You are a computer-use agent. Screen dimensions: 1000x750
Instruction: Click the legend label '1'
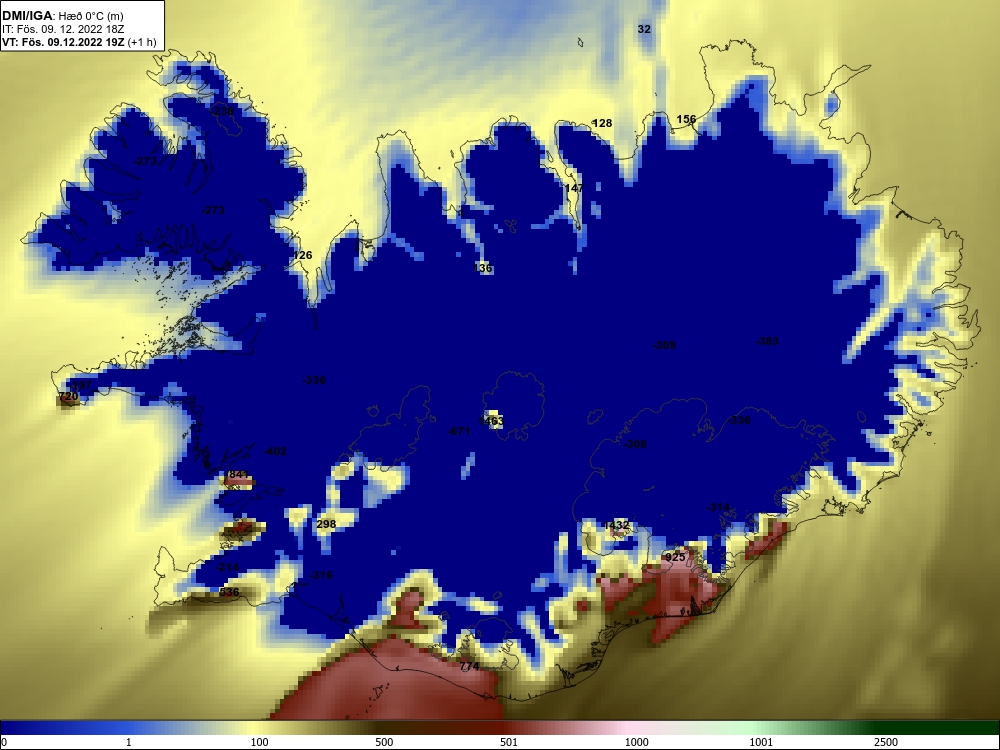pos(129,742)
